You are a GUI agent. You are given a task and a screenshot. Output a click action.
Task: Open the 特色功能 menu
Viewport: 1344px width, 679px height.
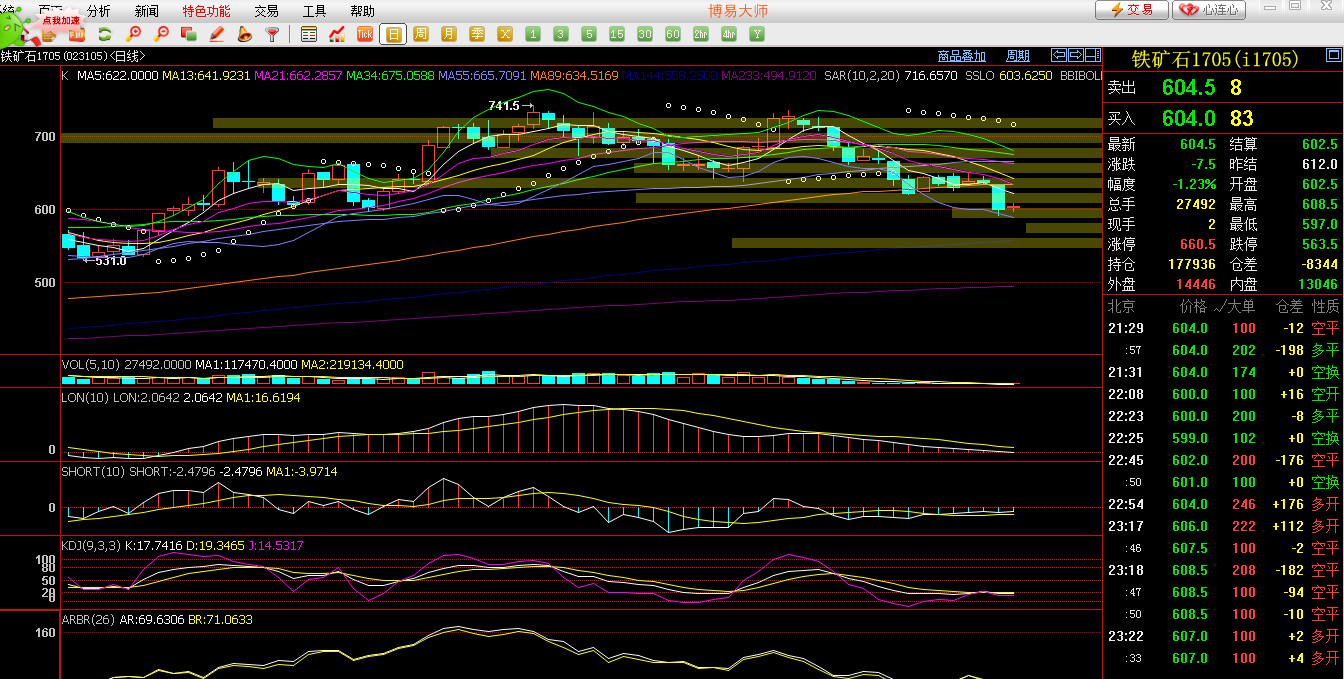[x=206, y=11]
